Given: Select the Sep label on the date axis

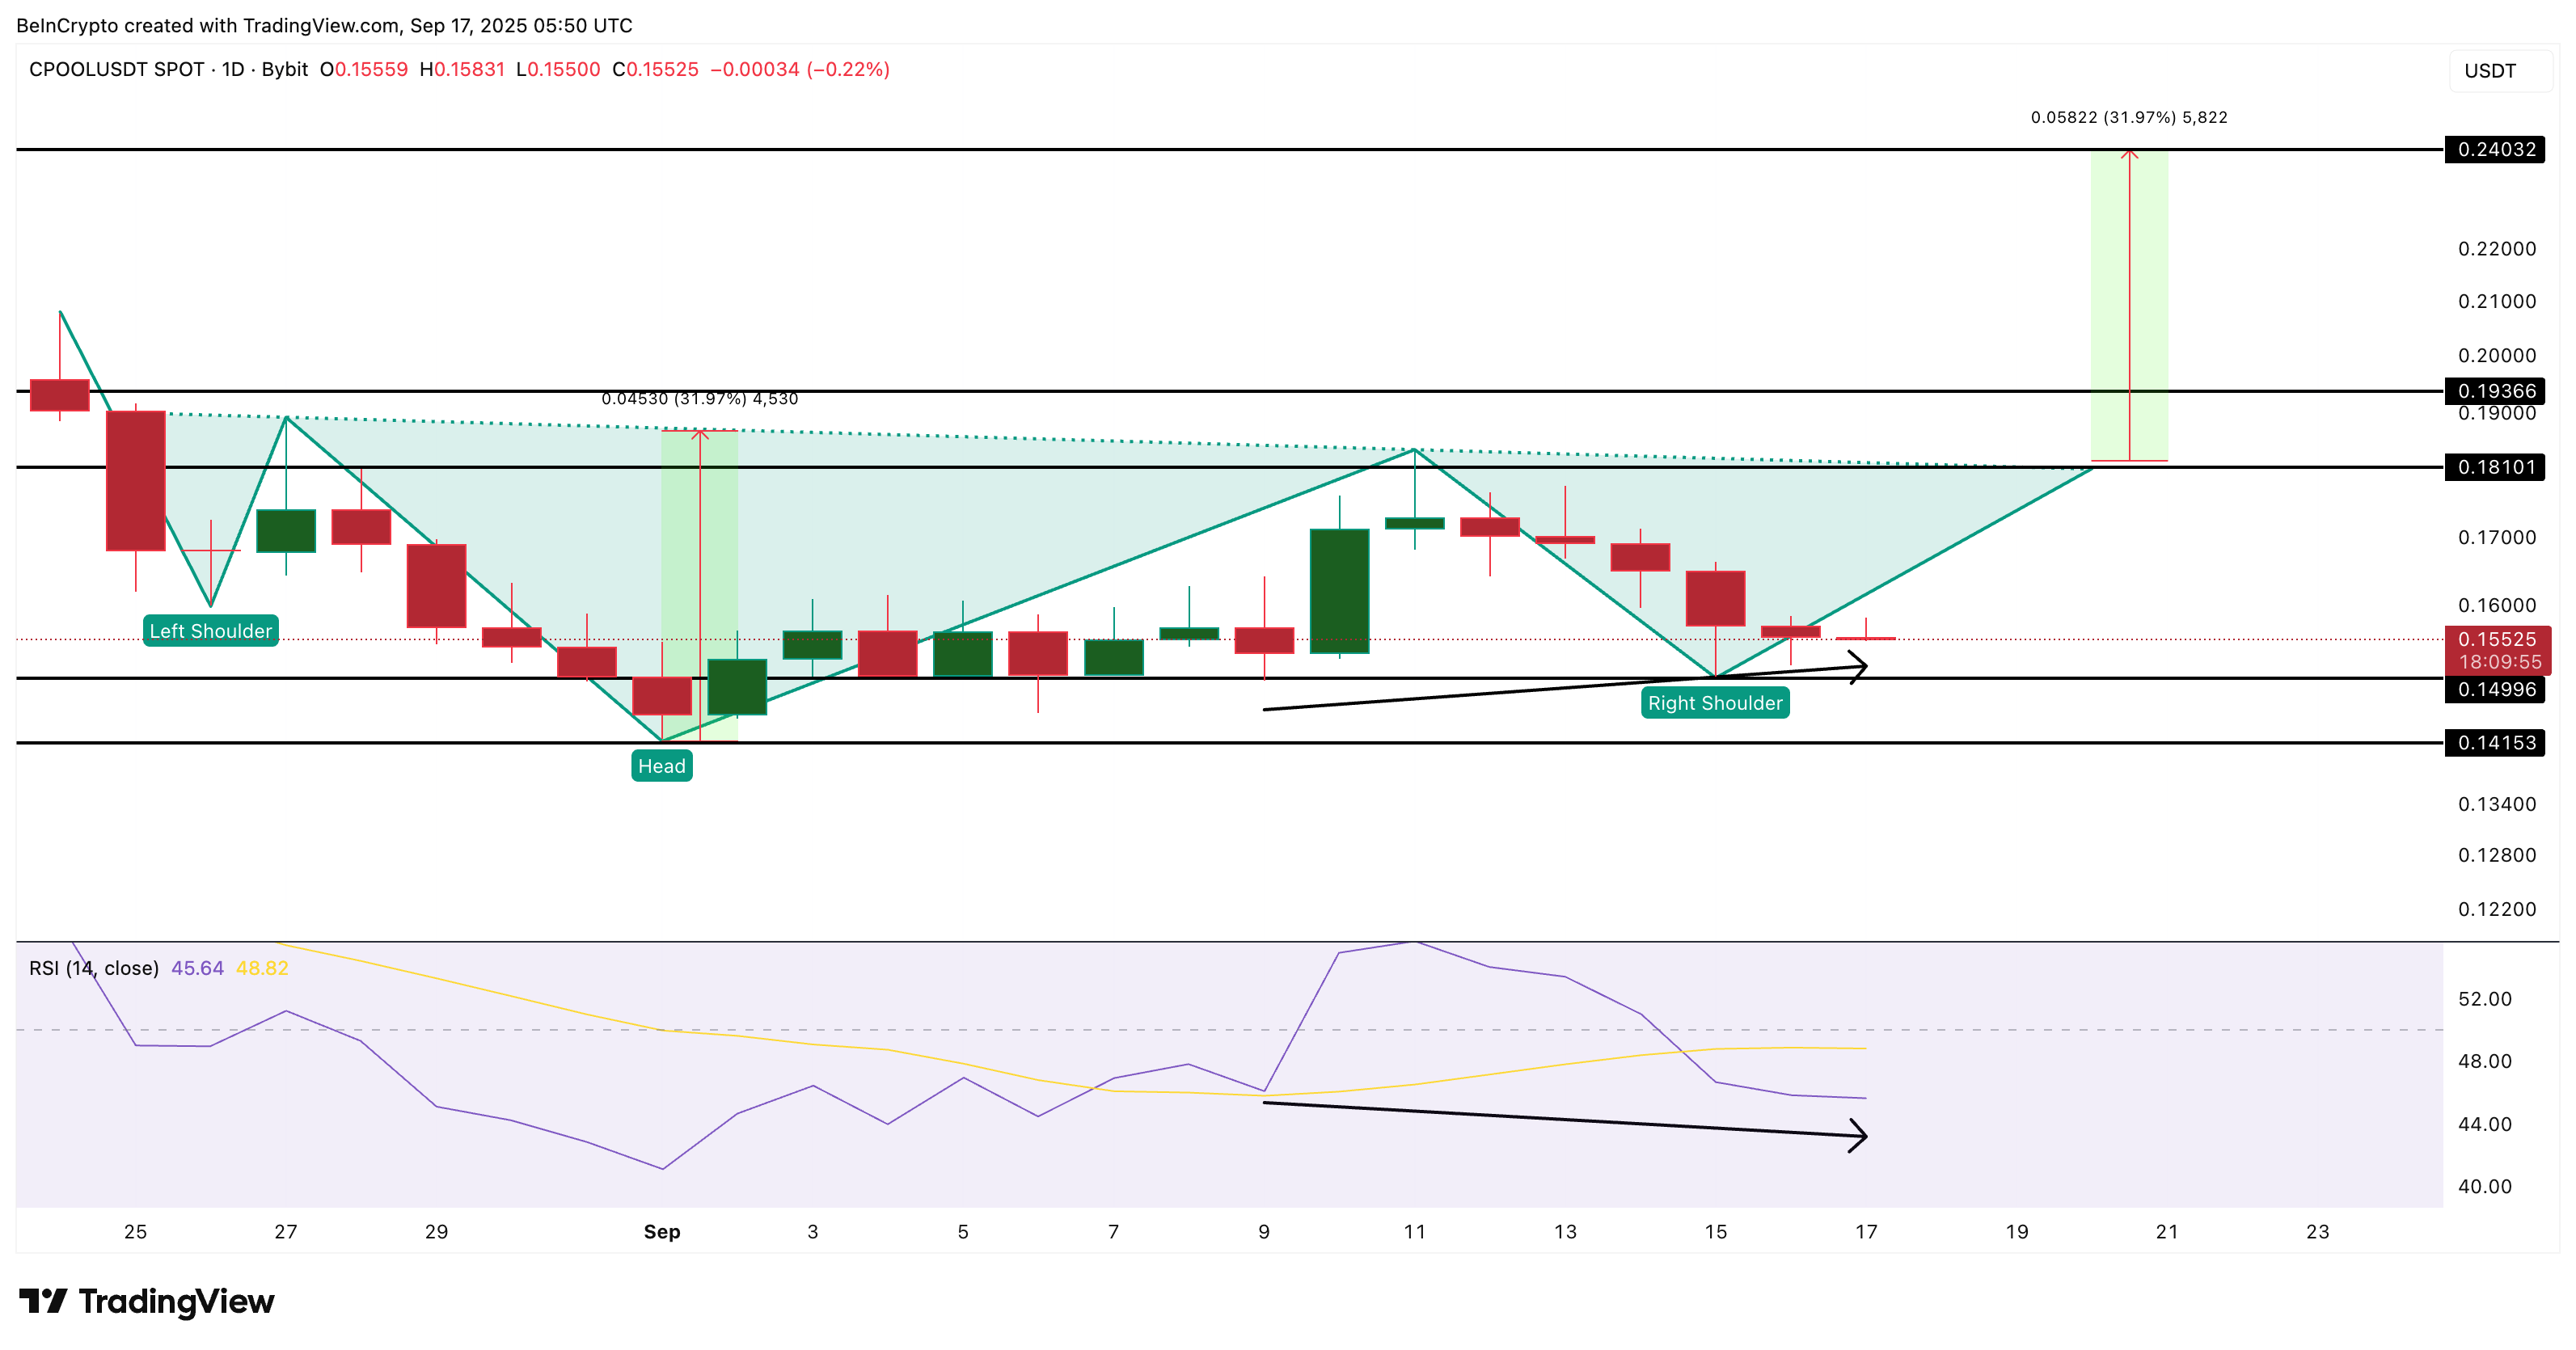Looking at the screenshot, I should [x=662, y=1232].
